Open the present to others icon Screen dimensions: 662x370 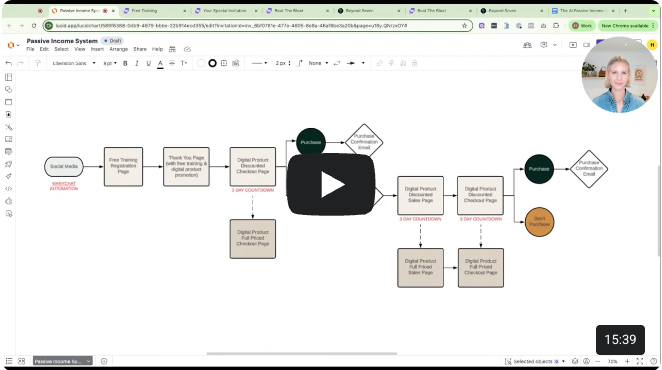tap(544, 45)
